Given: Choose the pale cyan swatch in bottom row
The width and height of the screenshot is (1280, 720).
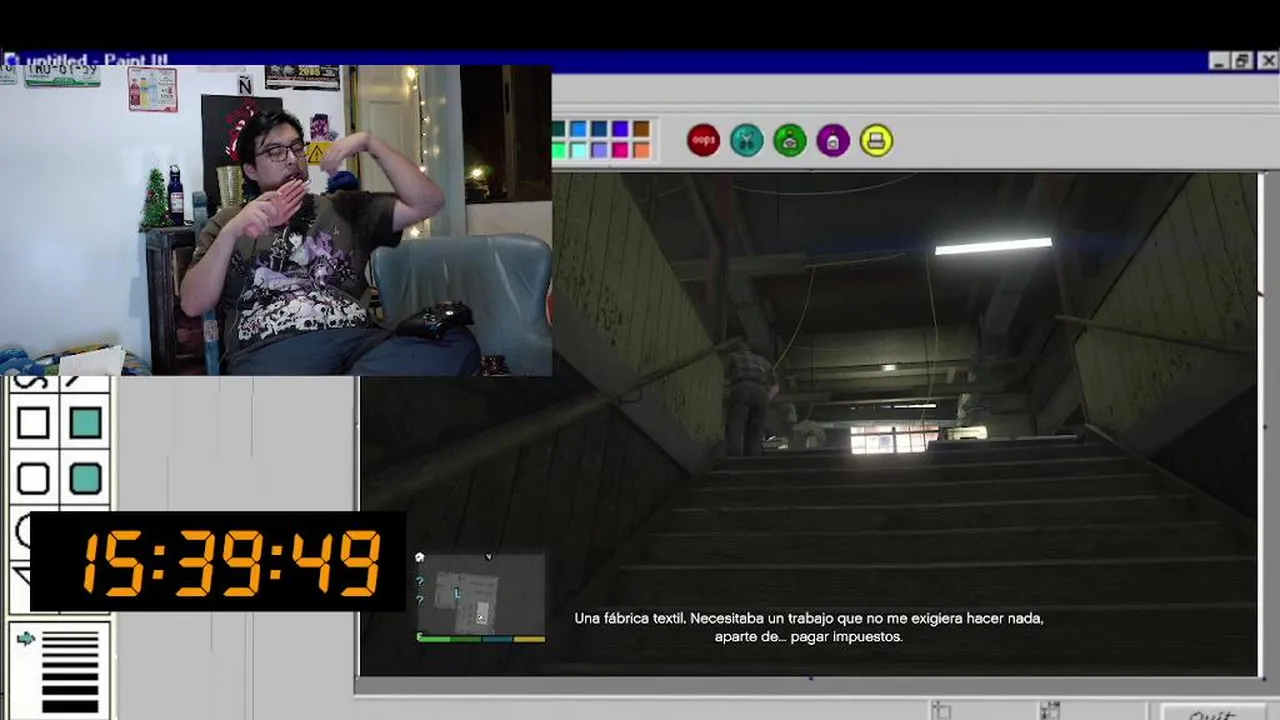Looking at the screenshot, I should coord(578,150).
